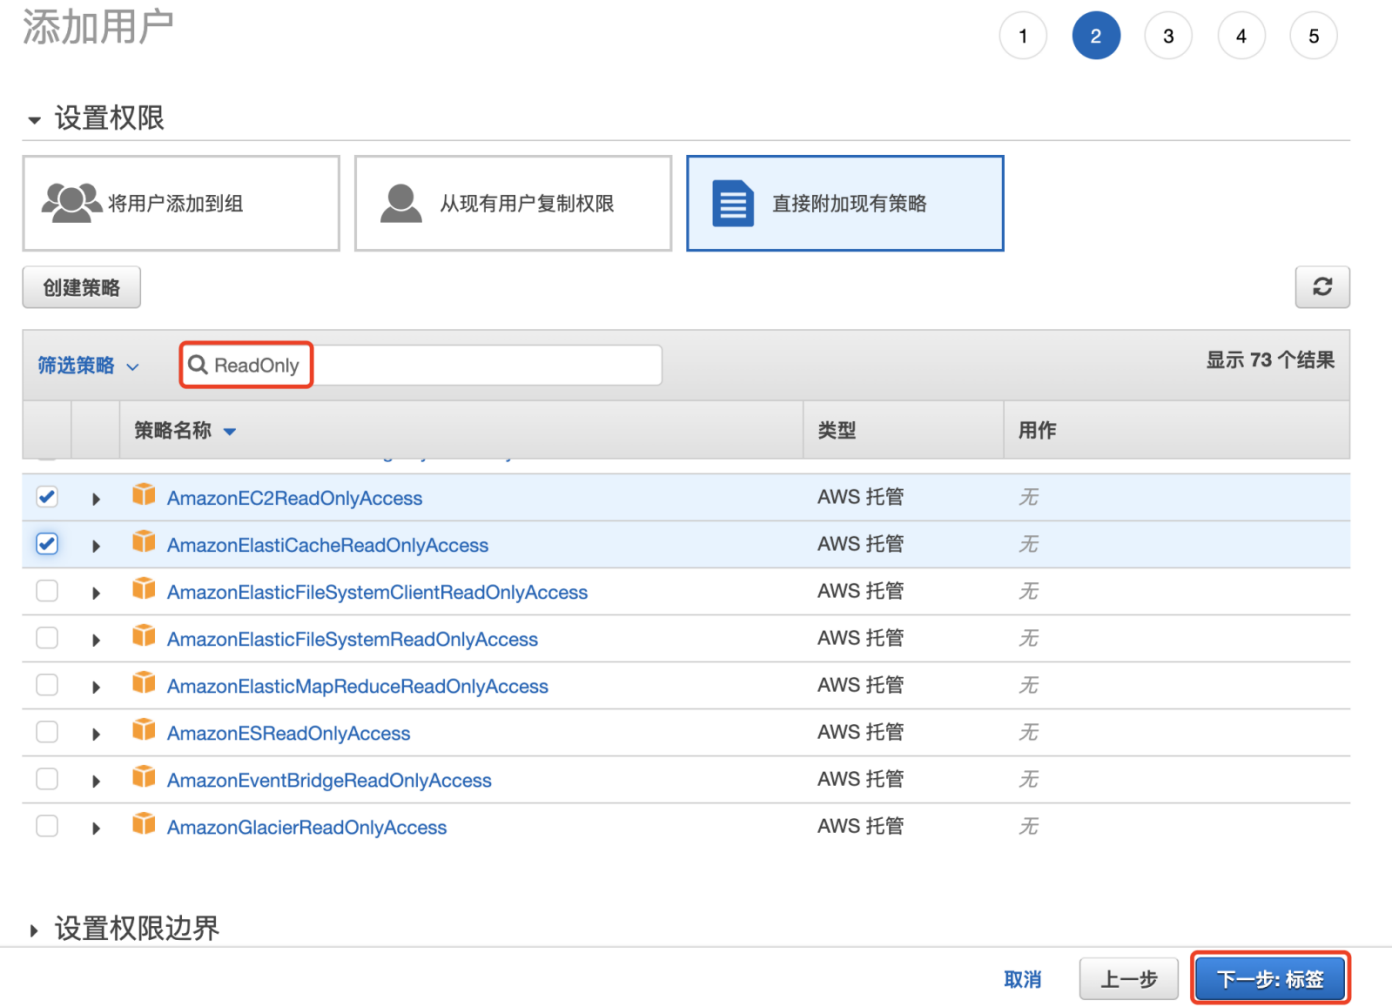Expand AmazonElastiCacheReadOnlyAccess row details arrow
Image resolution: width=1392 pixels, height=1007 pixels.
point(96,546)
